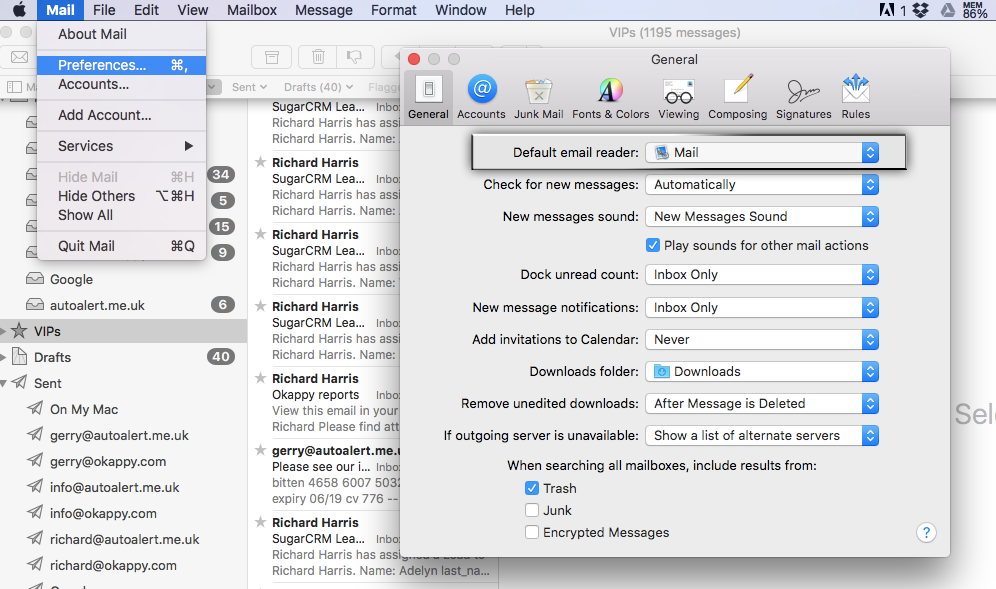Open the File menu
Viewport: 996px width, 589px height.
[x=104, y=10]
